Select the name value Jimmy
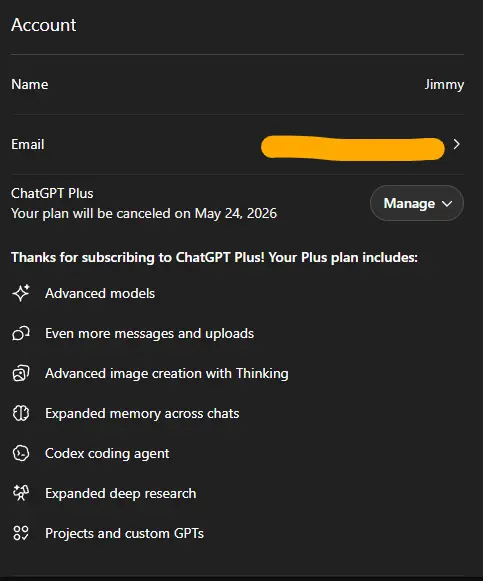483x581 pixels. tap(444, 85)
